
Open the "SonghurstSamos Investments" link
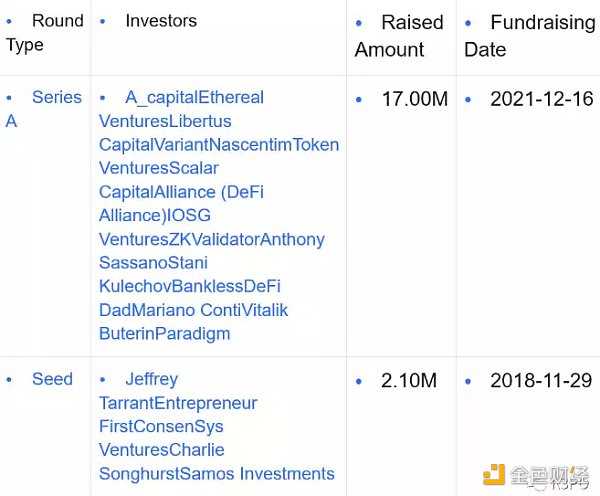click(217, 474)
